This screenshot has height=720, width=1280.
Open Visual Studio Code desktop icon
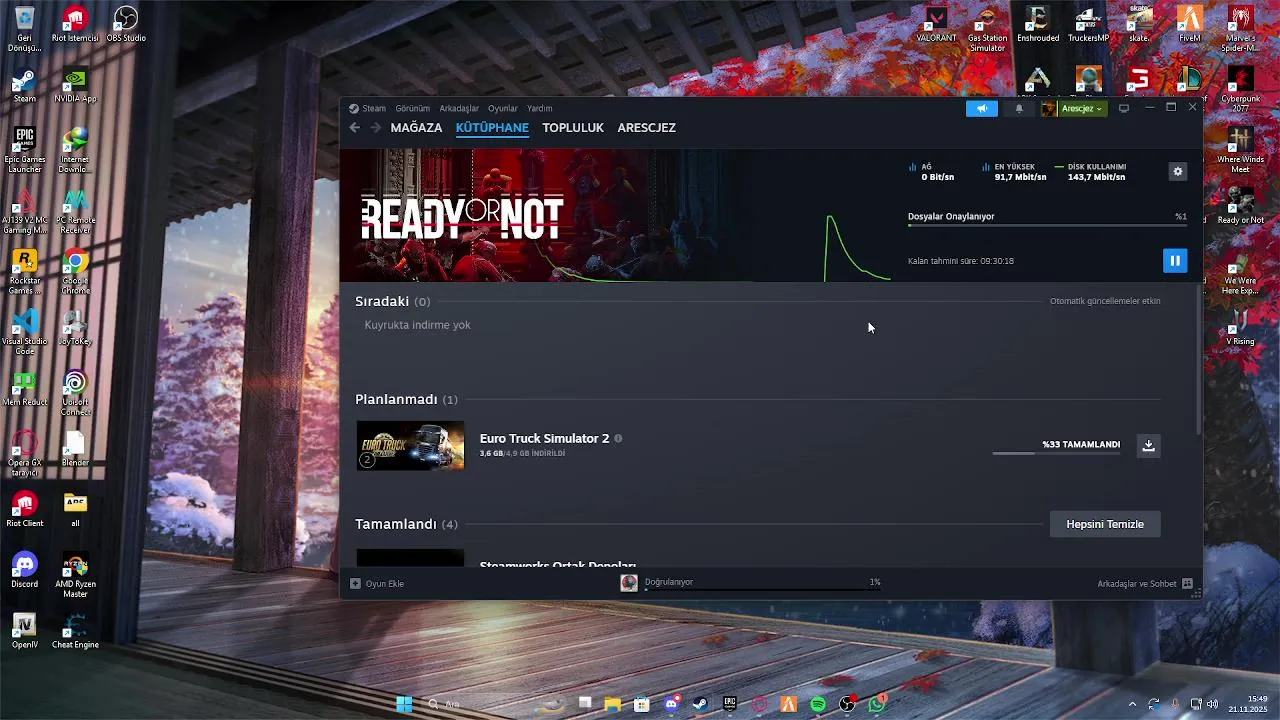point(24,332)
